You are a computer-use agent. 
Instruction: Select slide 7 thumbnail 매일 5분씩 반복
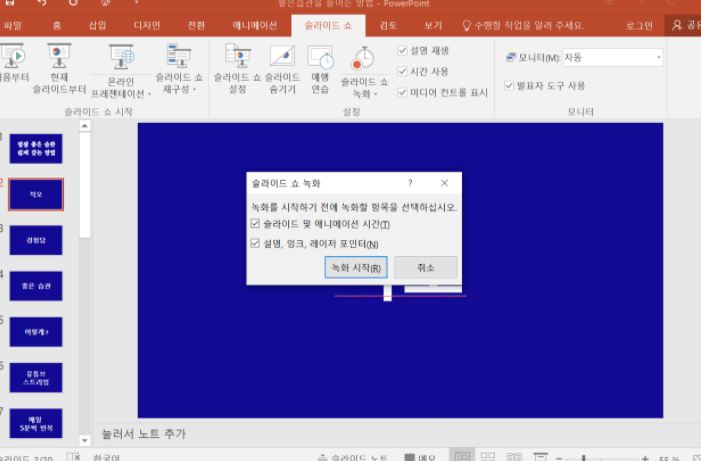(x=36, y=423)
